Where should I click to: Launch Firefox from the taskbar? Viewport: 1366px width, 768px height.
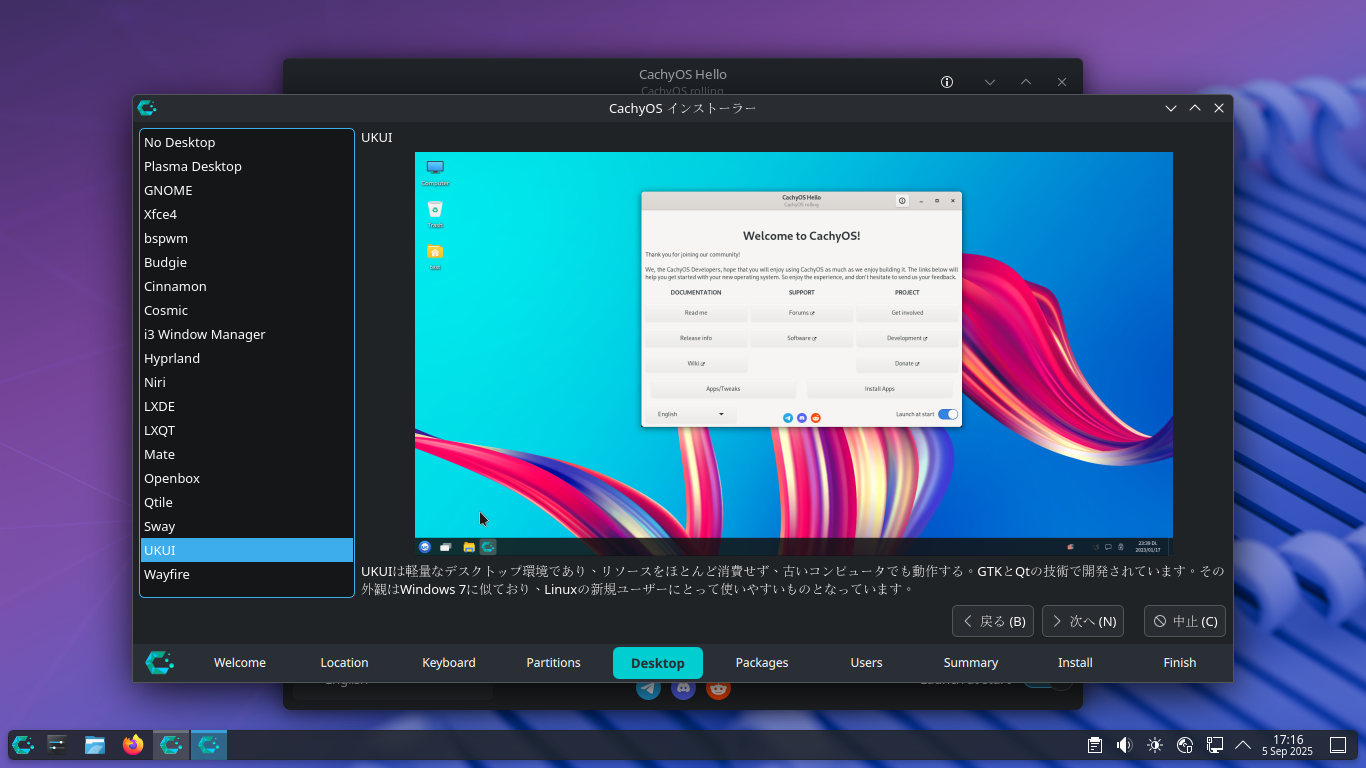(133, 745)
